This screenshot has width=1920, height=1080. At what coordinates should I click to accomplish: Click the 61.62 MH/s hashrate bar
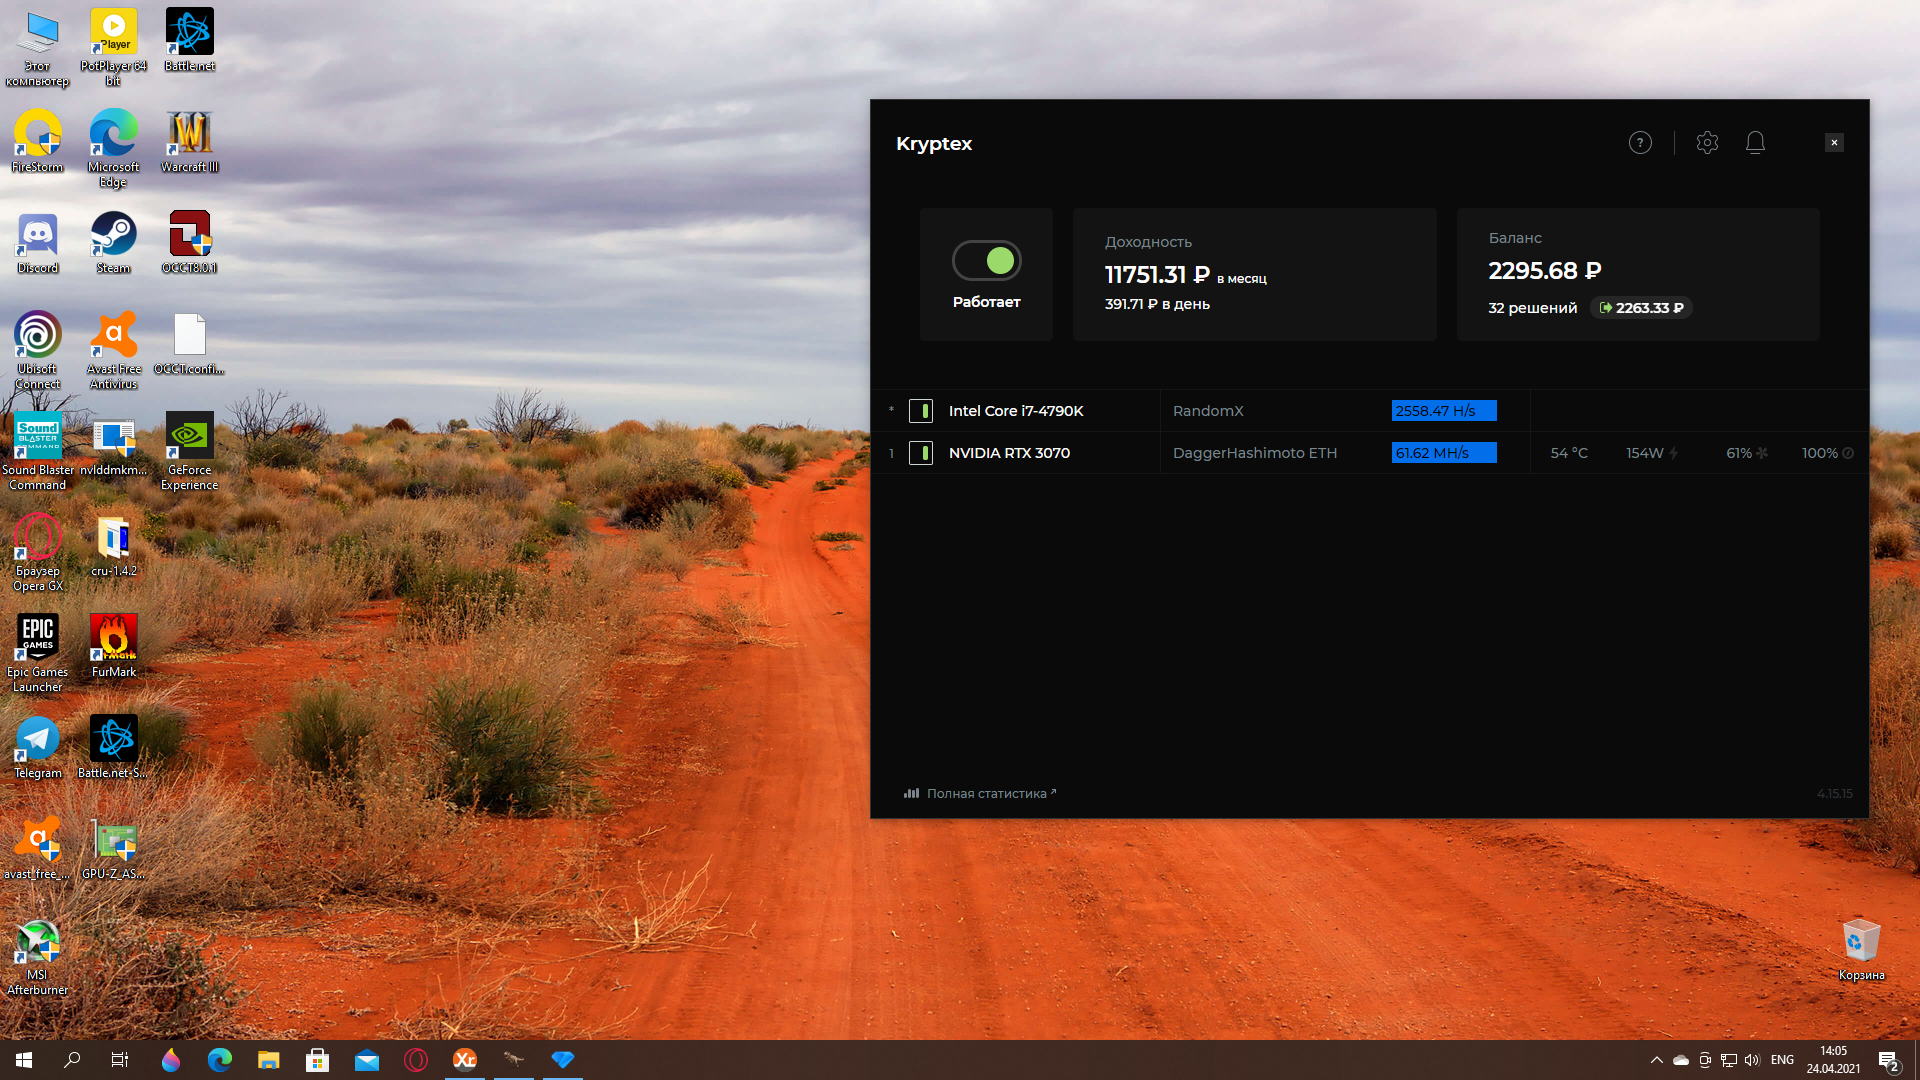pyautogui.click(x=1443, y=453)
